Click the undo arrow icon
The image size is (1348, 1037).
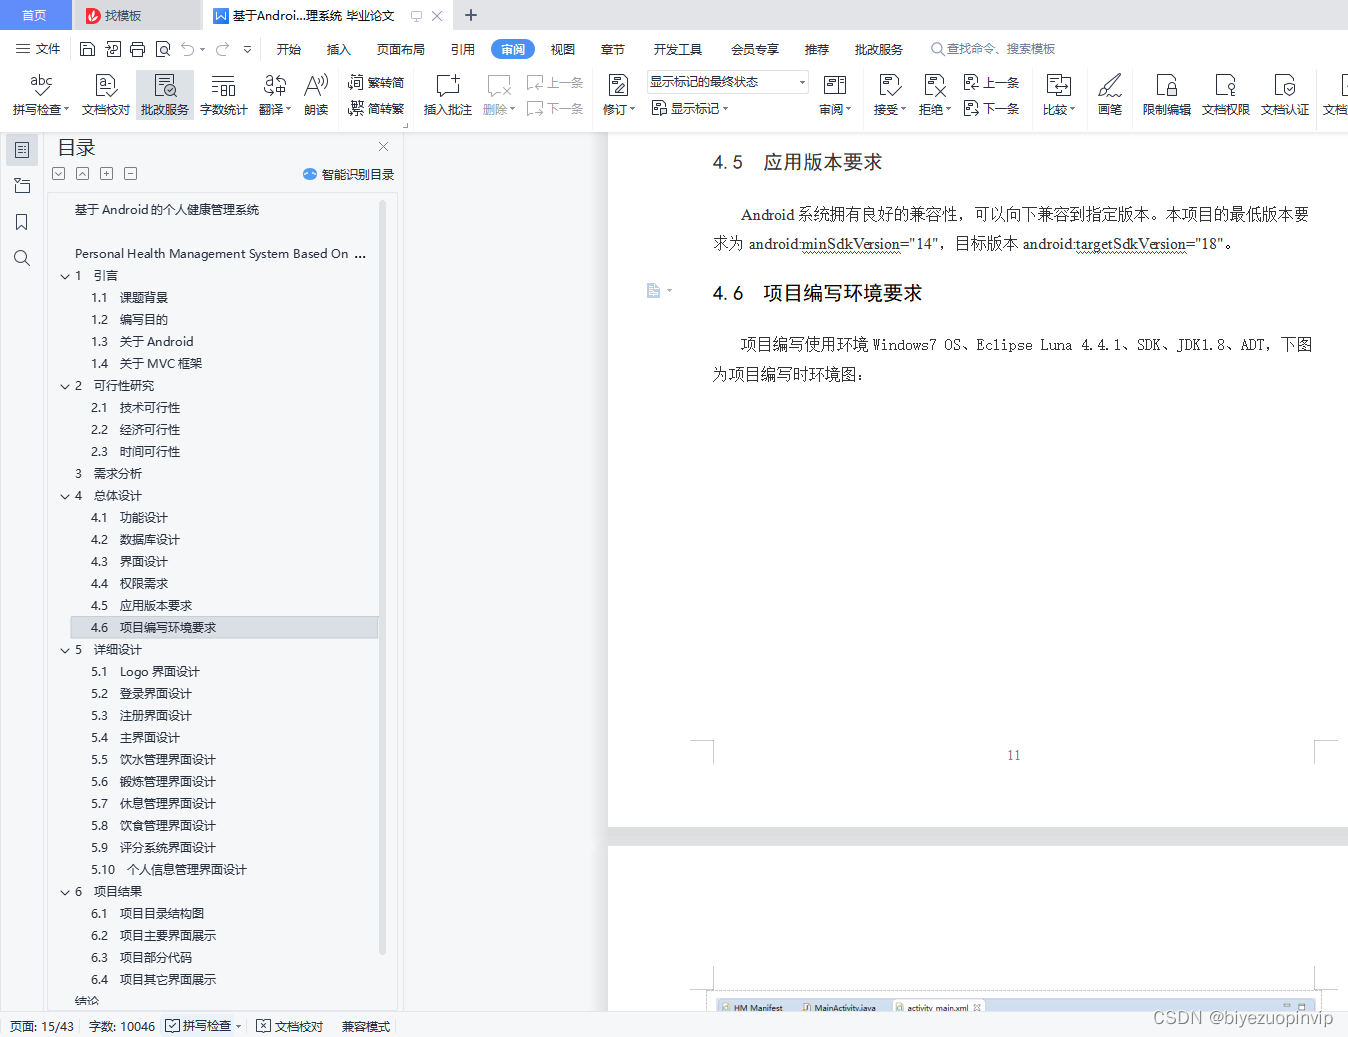(x=188, y=49)
